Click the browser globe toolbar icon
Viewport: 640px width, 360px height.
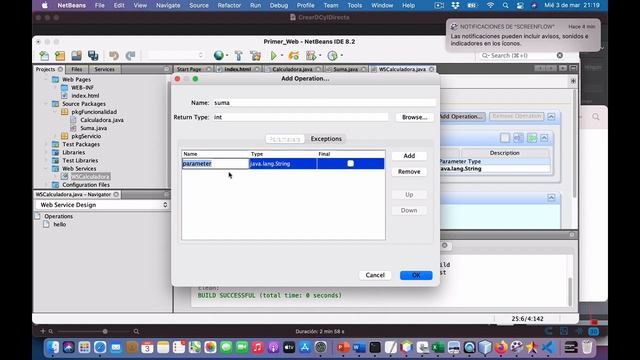(x=219, y=55)
